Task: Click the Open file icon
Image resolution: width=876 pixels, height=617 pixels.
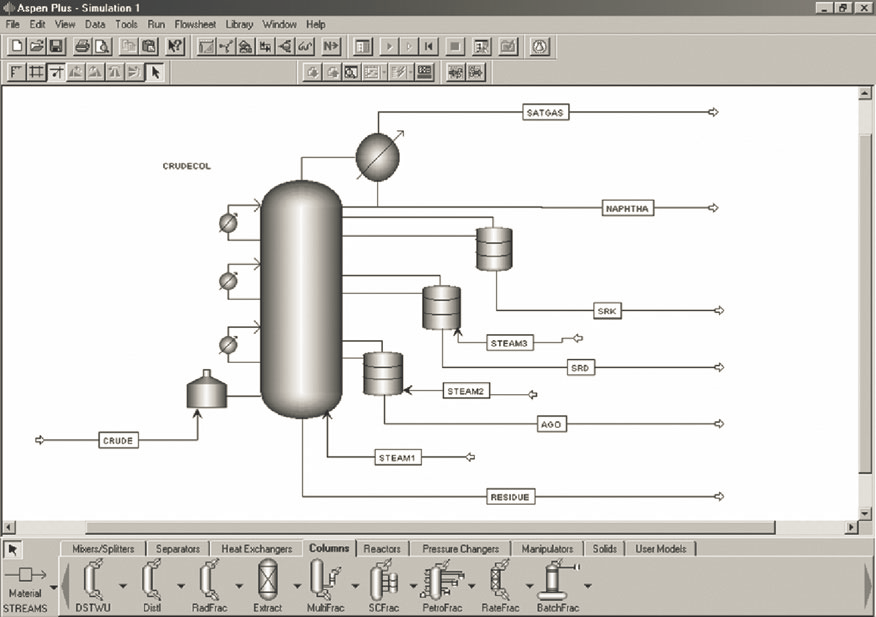Action: [x=36, y=46]
